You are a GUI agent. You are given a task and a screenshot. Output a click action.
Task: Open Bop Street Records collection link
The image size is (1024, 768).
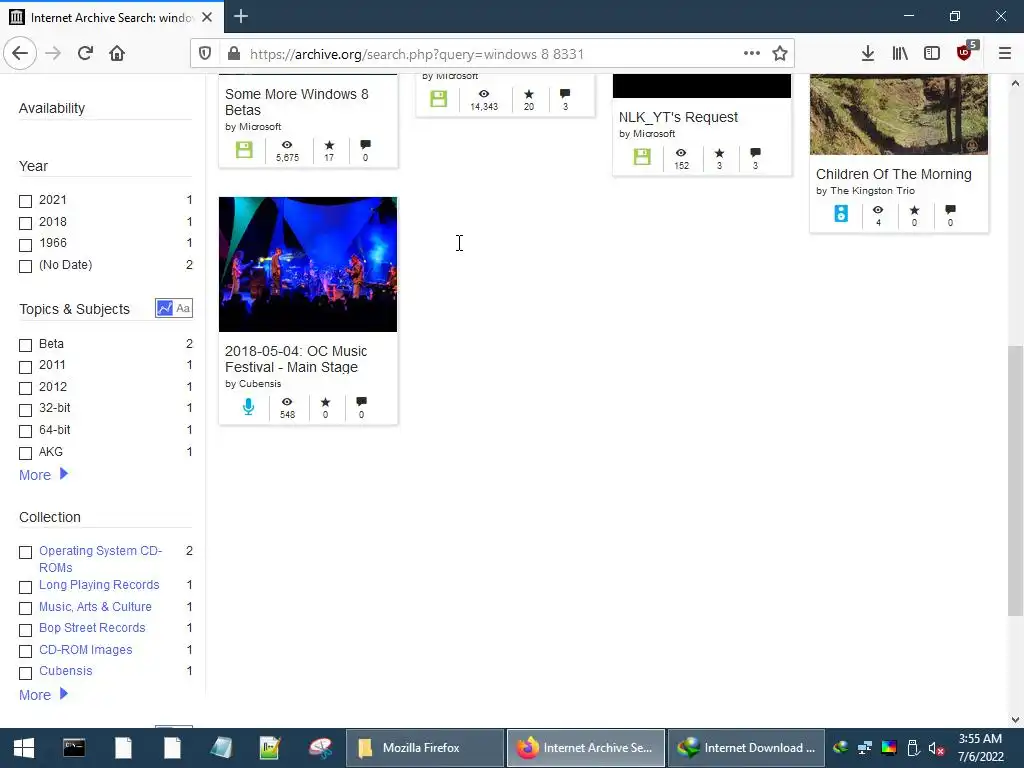(92, 628)
